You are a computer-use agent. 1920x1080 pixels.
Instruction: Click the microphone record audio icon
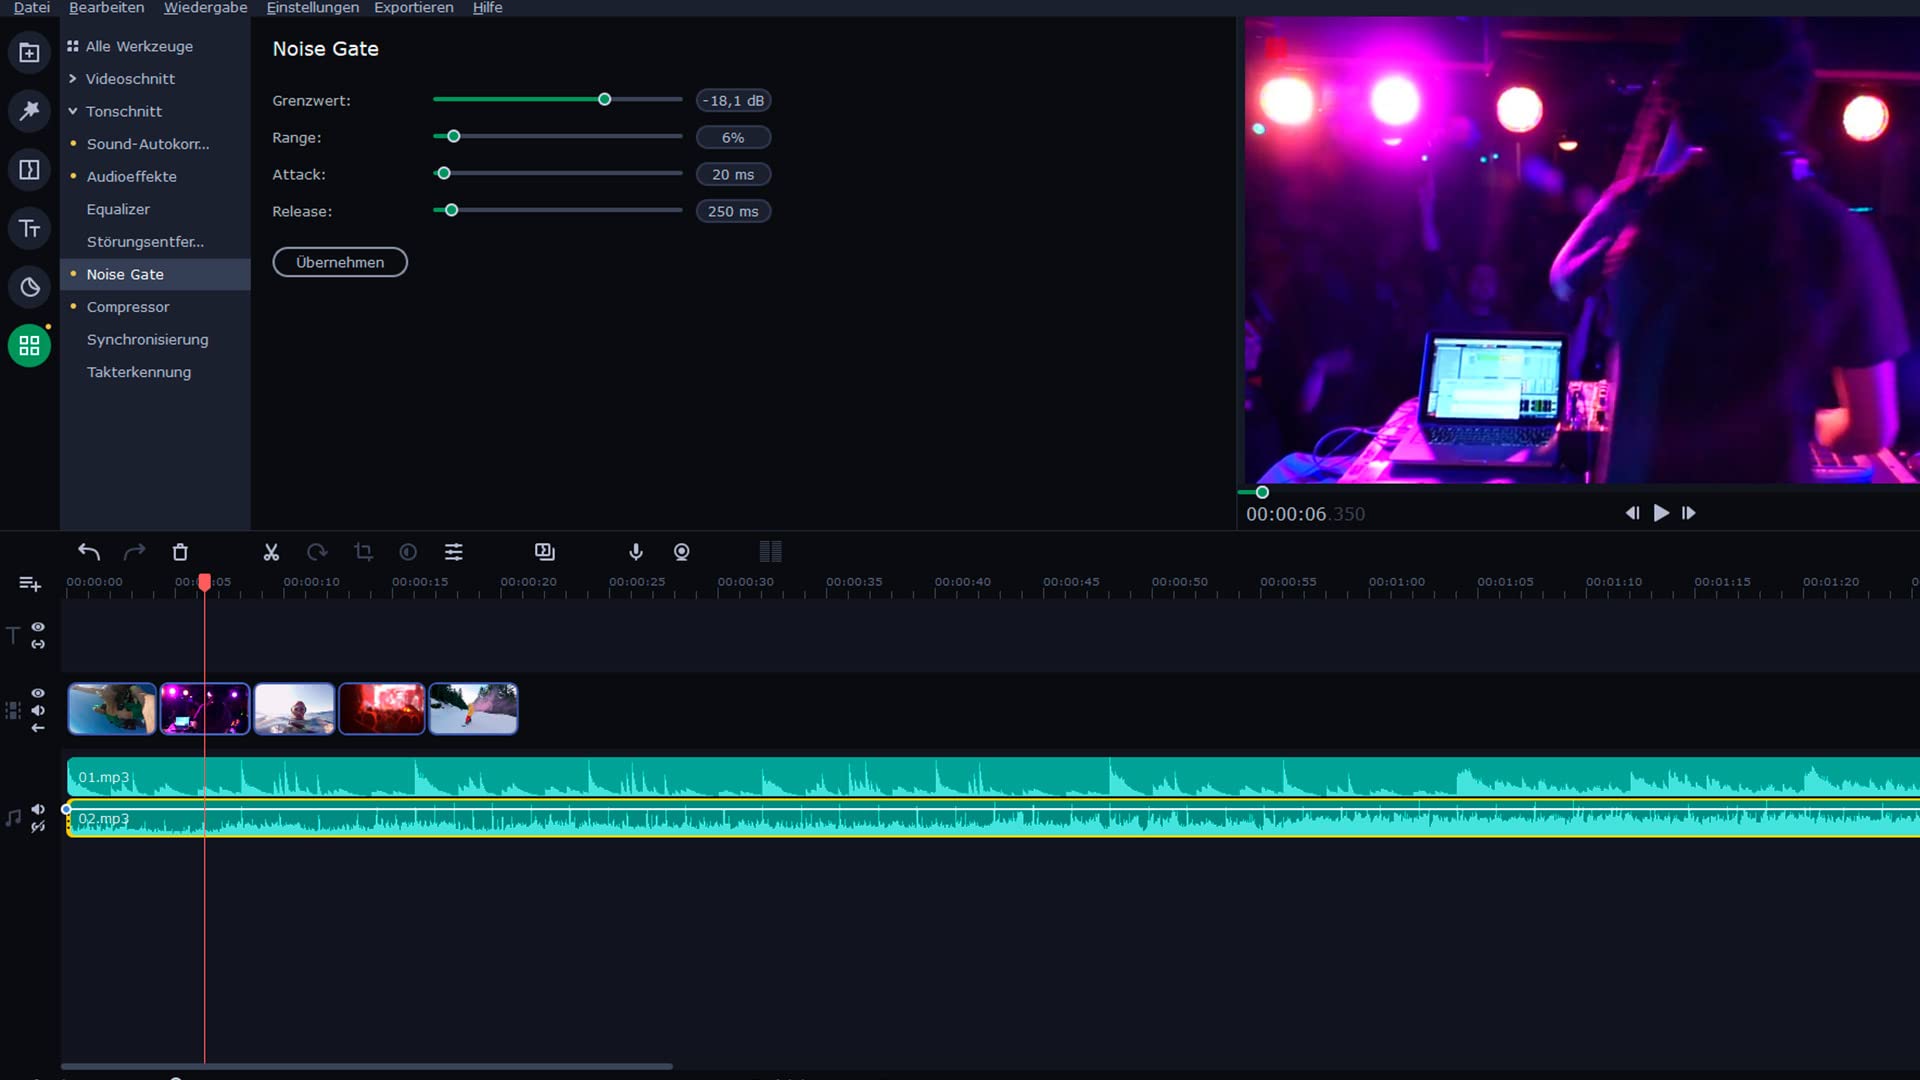click(x=636, y=552)
